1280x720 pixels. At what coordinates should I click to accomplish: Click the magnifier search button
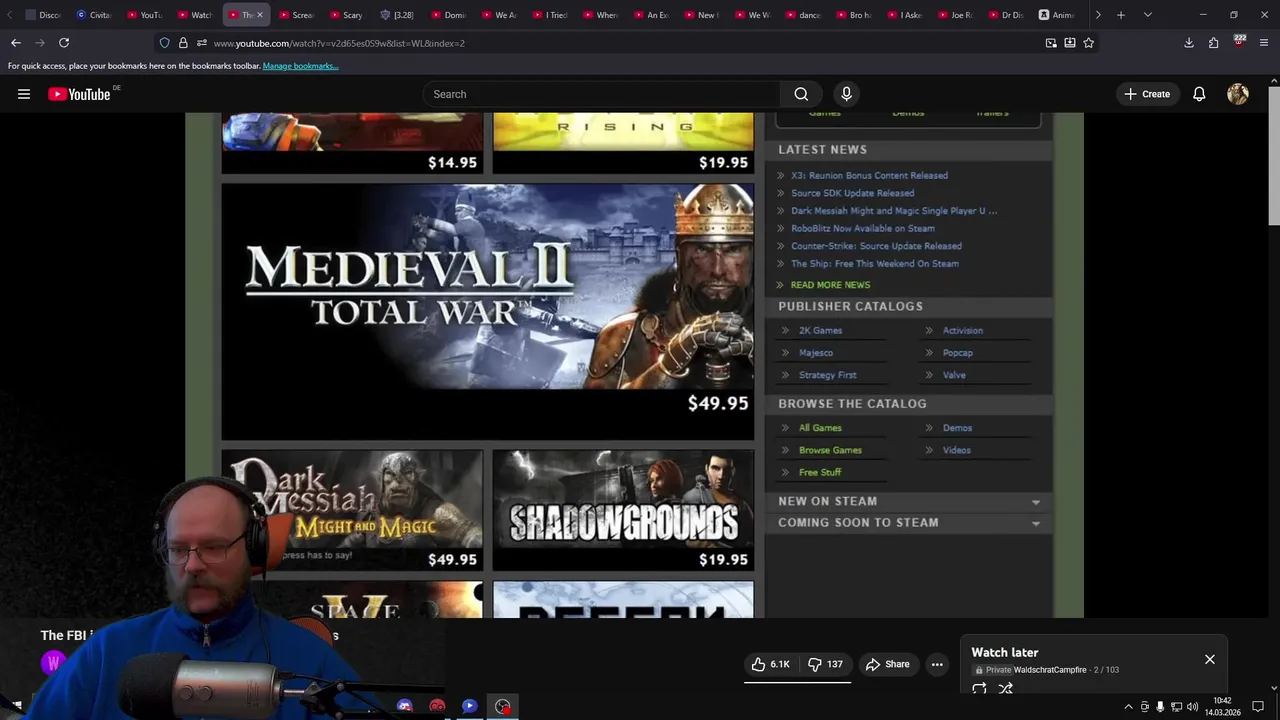[x=801, y=94]
